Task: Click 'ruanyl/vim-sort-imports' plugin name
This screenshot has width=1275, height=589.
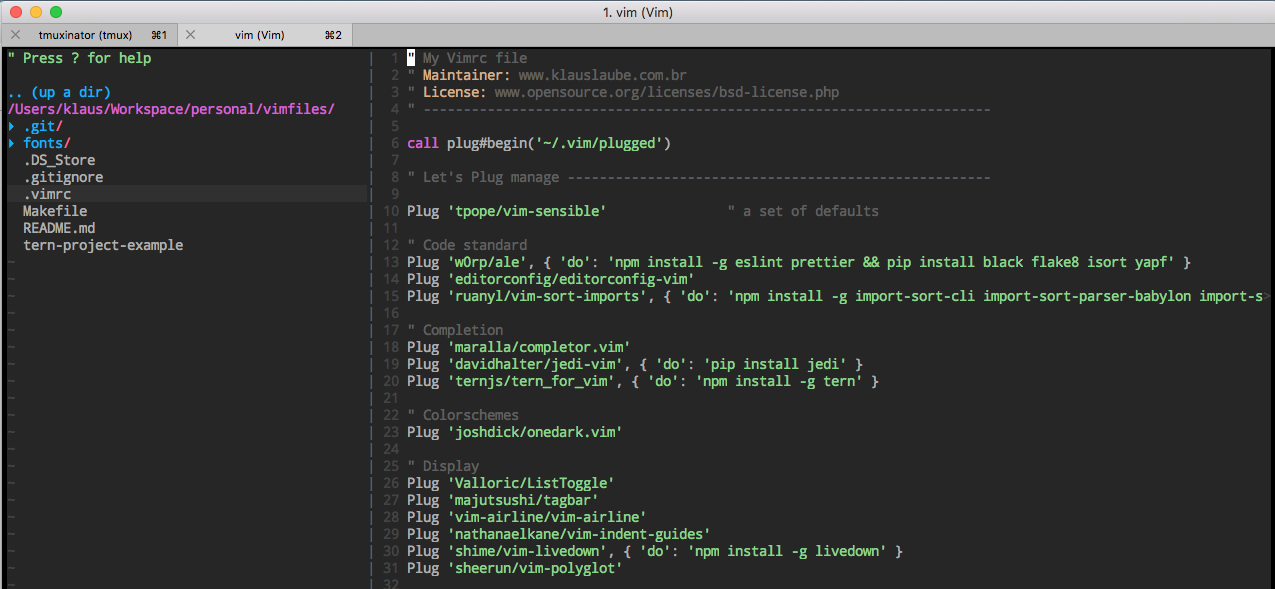Action: [547, 296]
